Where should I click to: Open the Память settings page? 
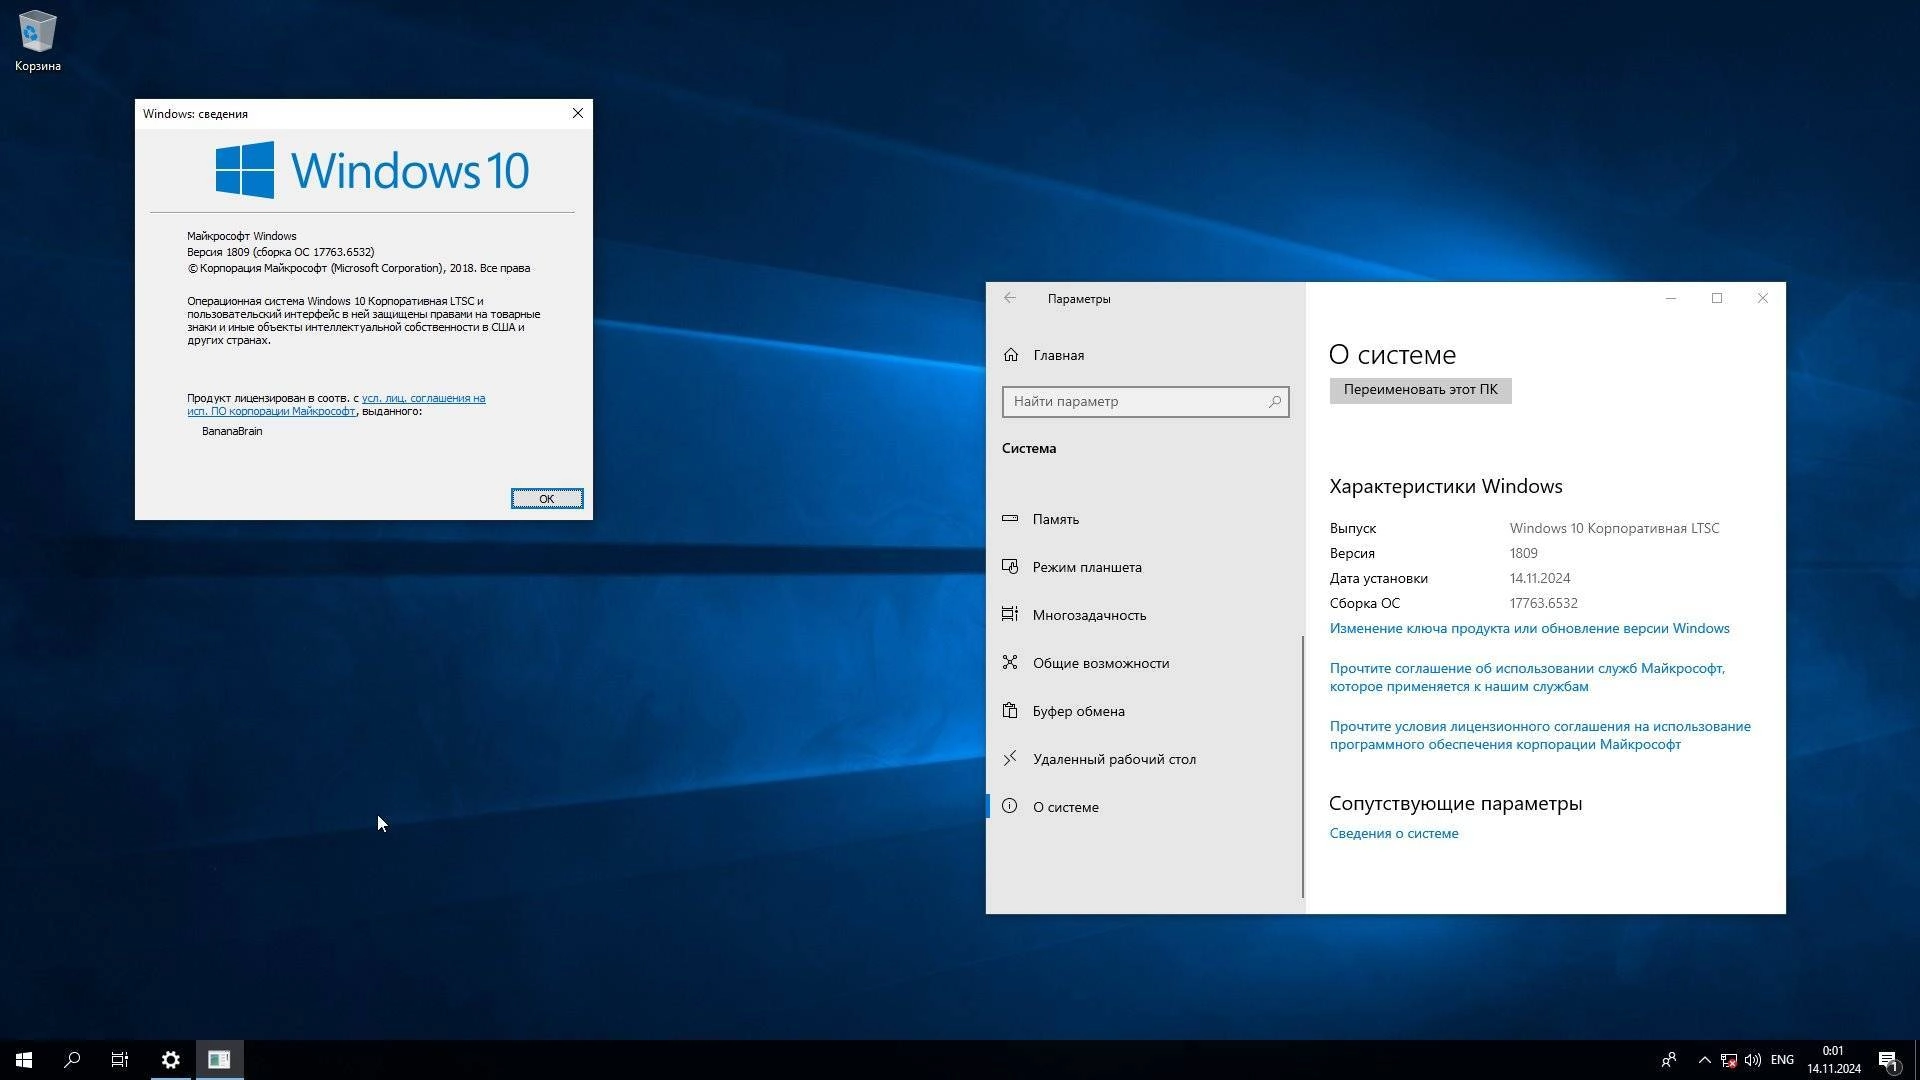pyautogui.click(x=1144, y=519)
